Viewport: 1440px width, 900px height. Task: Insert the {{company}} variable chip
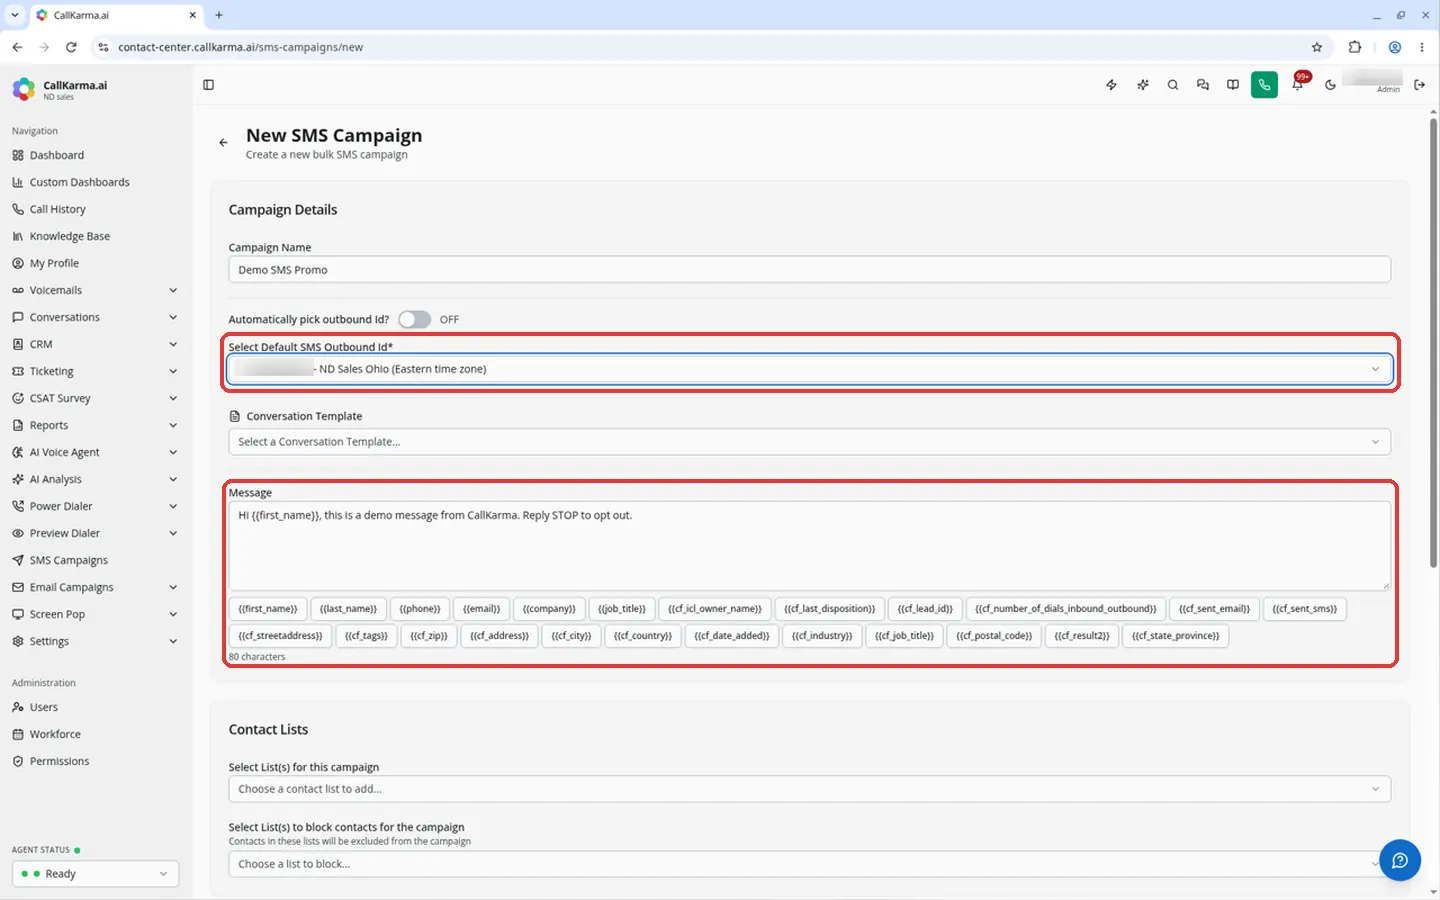pos(549,609)
